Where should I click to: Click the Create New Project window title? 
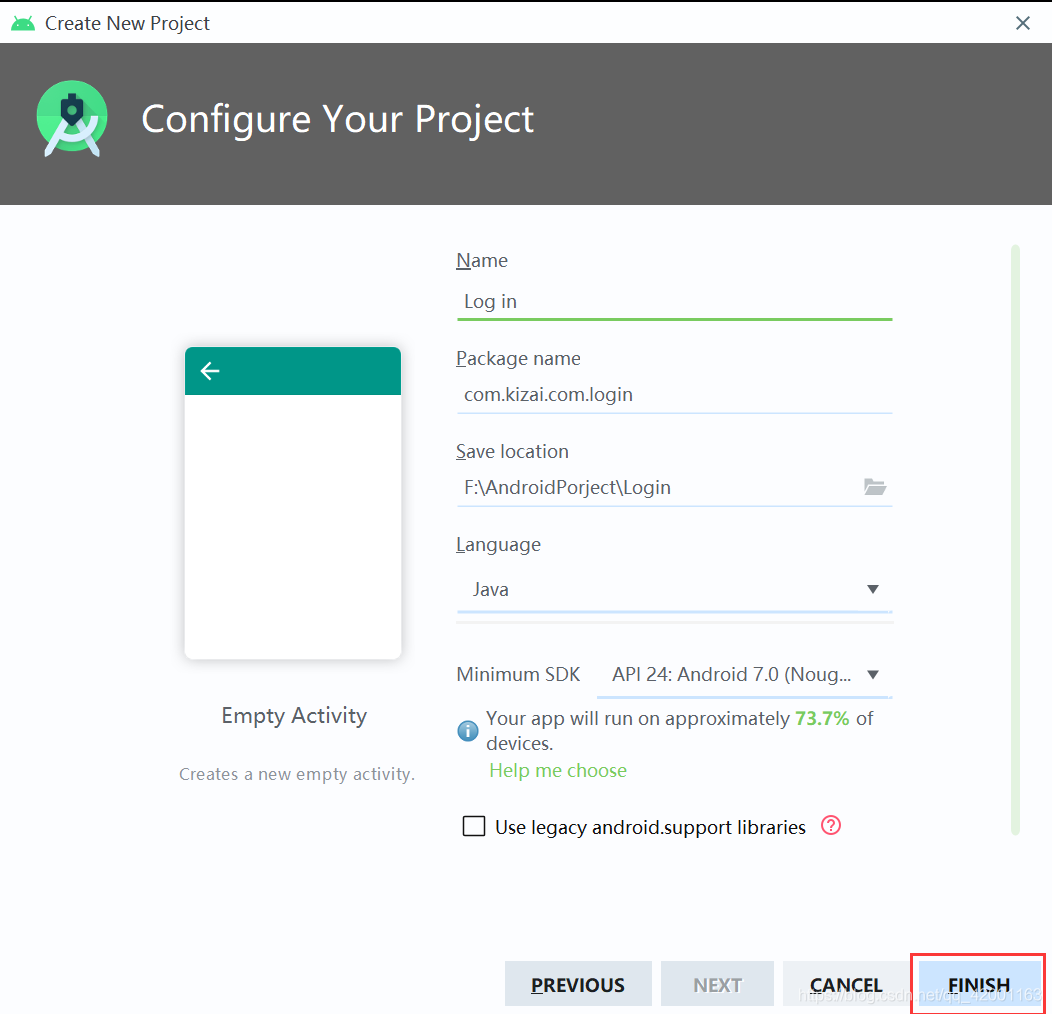(127, 23)
